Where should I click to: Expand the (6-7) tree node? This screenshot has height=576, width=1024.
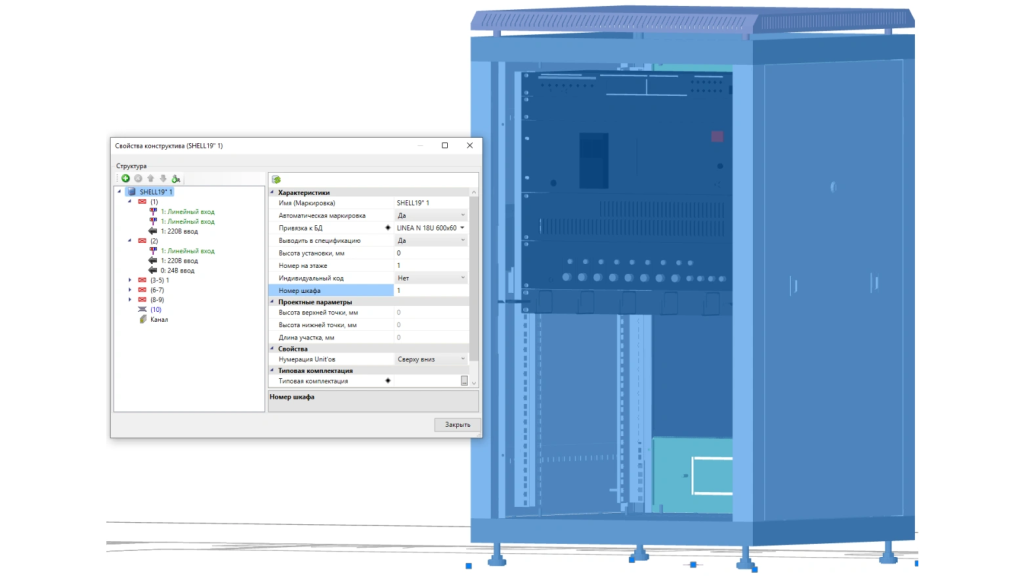pos(130,290)
